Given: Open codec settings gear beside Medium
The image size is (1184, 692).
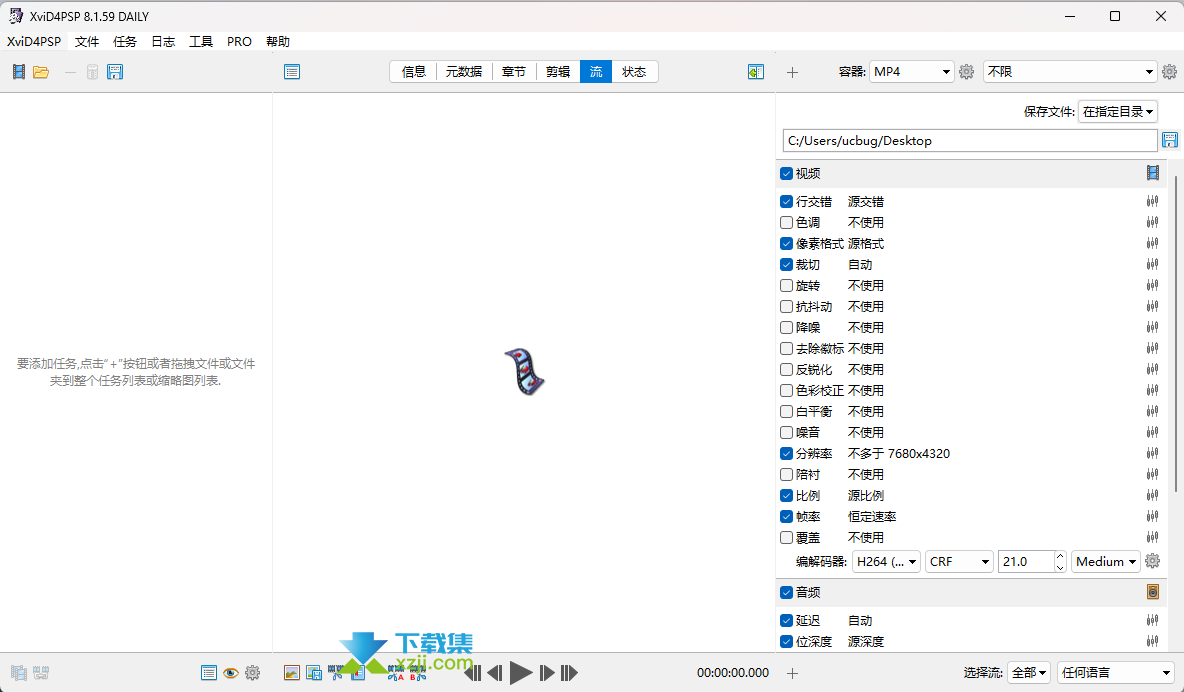Looking at the screenshot, I should [1152, 561].
